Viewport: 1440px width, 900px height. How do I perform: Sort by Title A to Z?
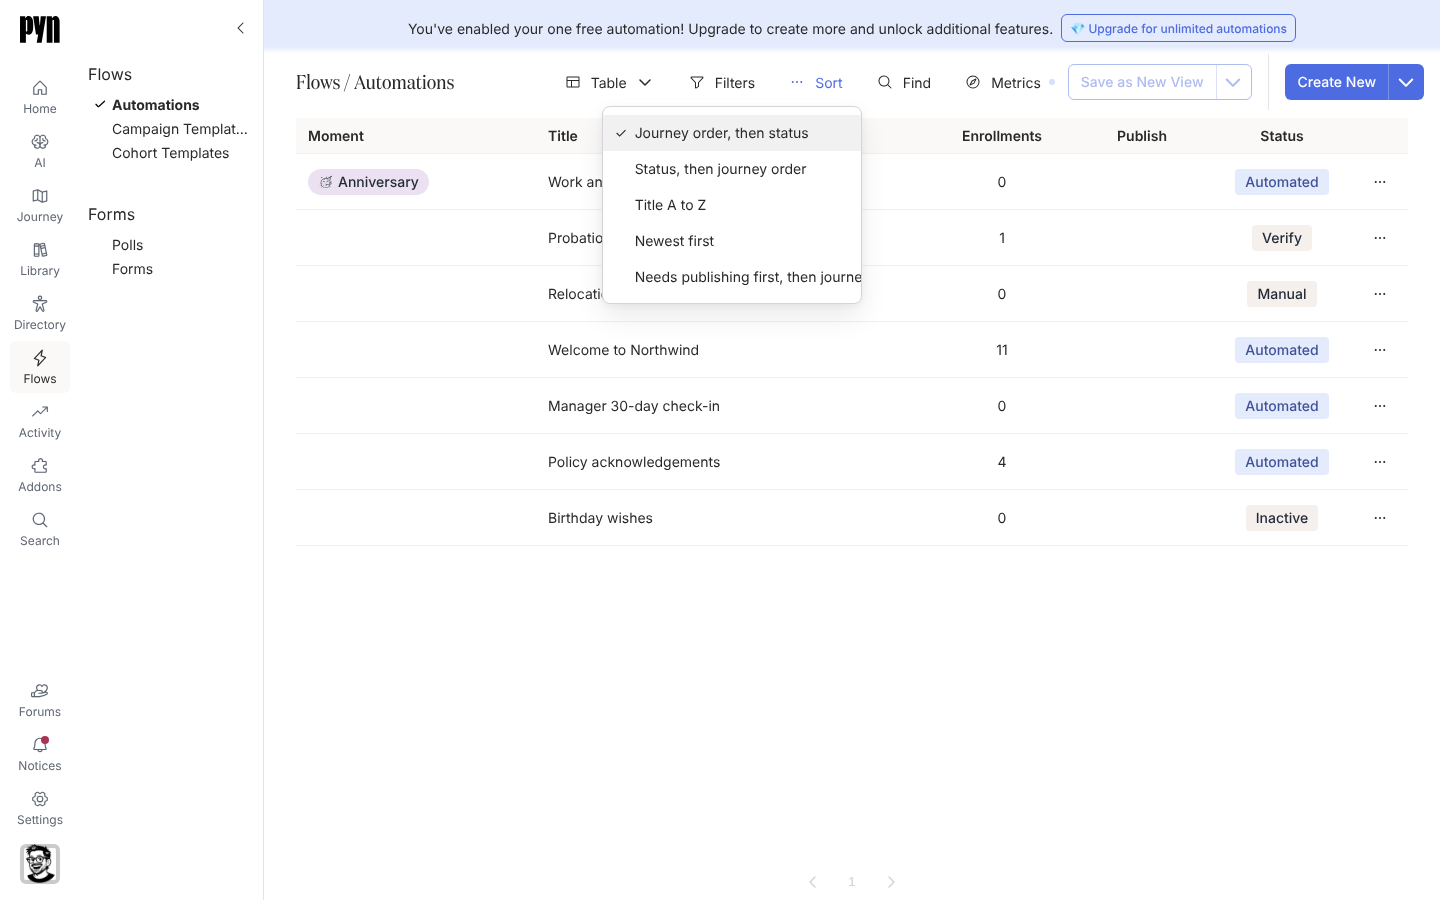(x=732, y=205)
